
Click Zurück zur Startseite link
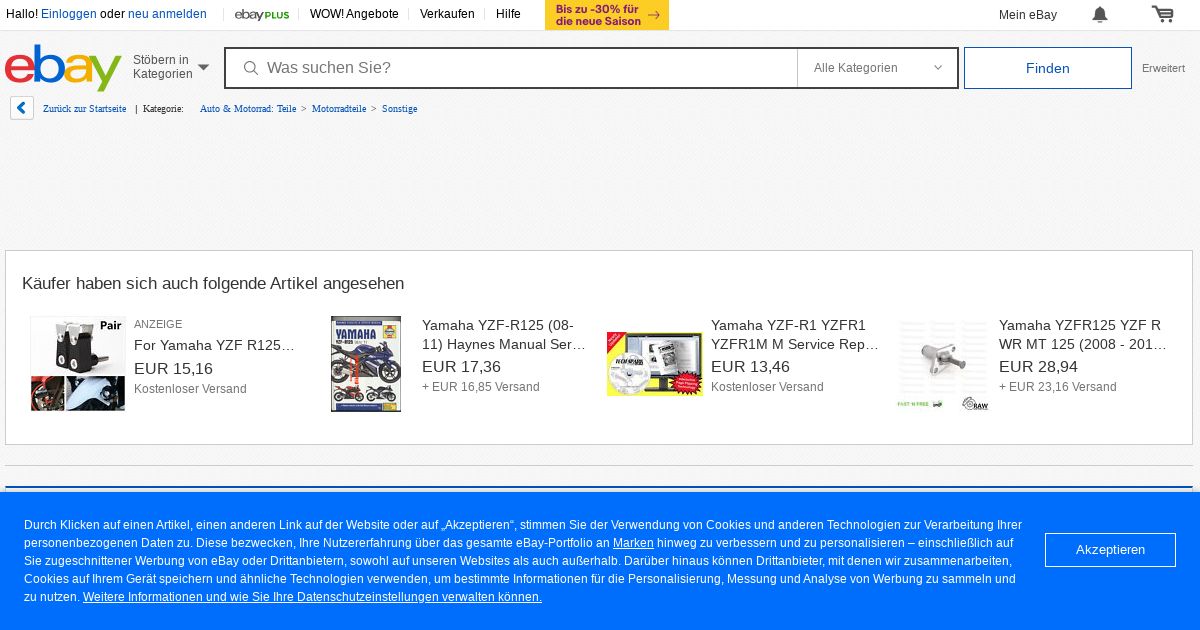(85, 108)
